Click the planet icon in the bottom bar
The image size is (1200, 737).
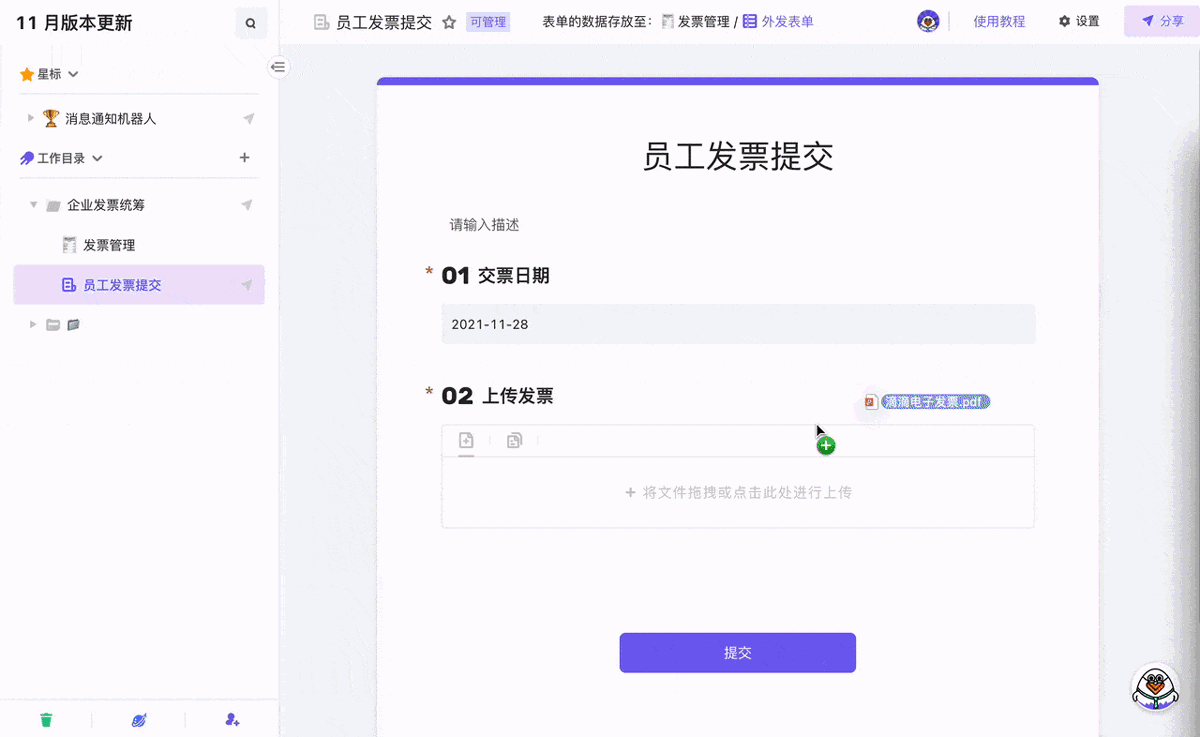click(x=139, y=719)
